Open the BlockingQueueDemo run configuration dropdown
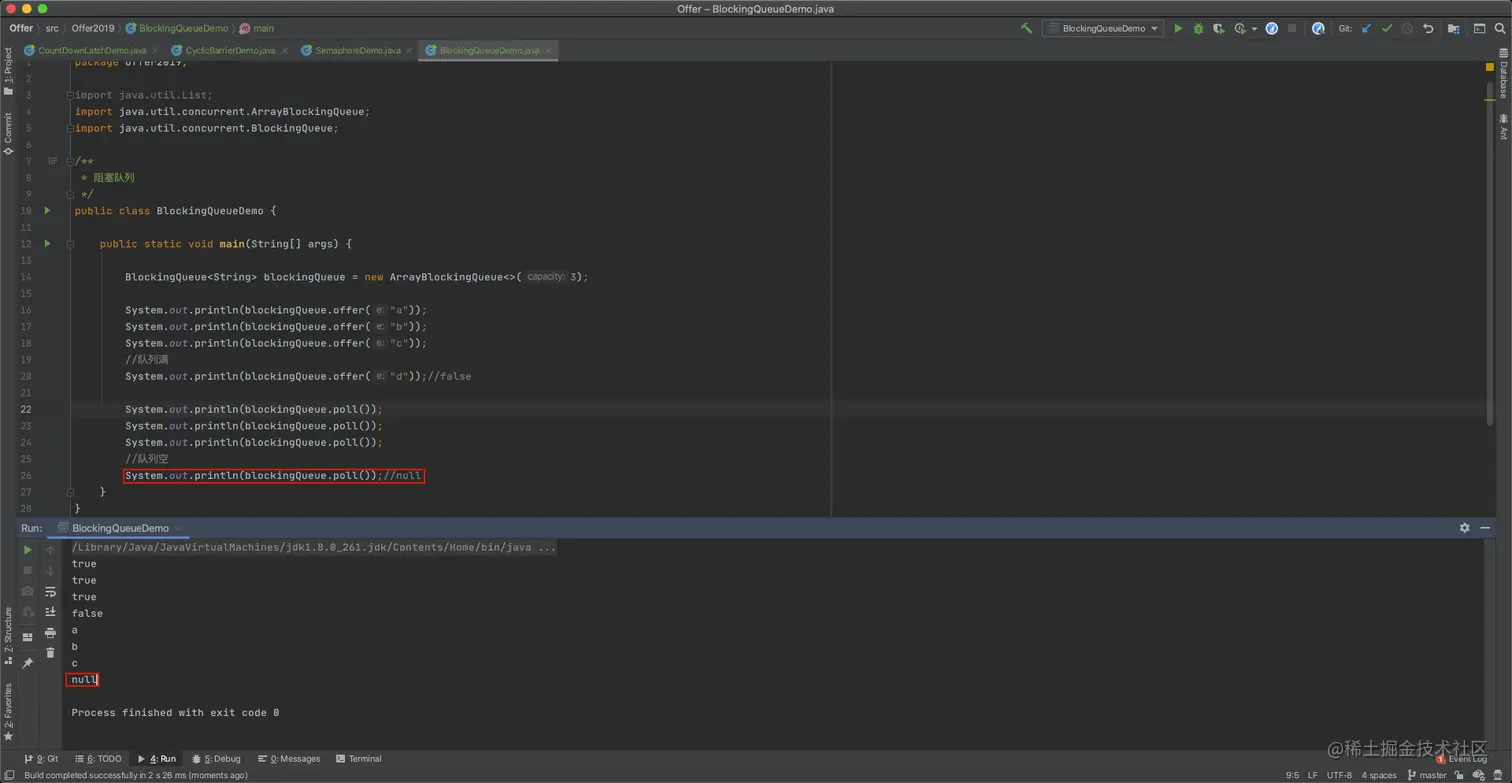This screenshot has width=1512, height=783. [1103, 28]
